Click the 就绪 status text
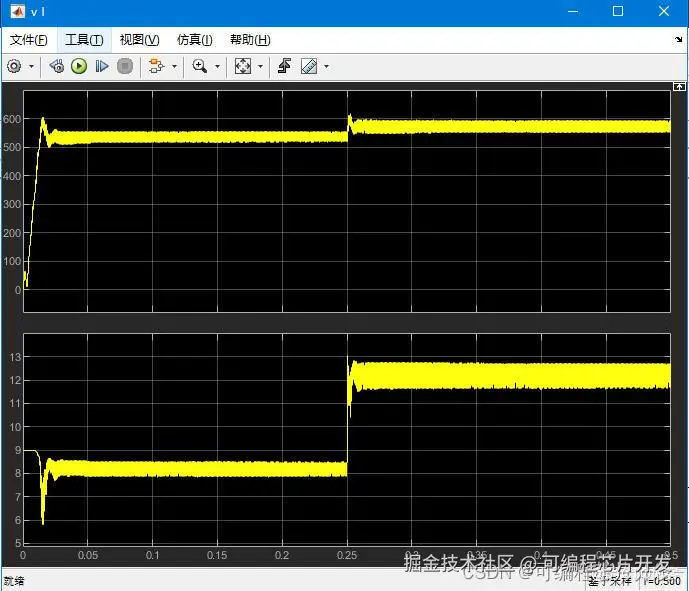Viewport: 689px width, 591px height. click(14, 581)
